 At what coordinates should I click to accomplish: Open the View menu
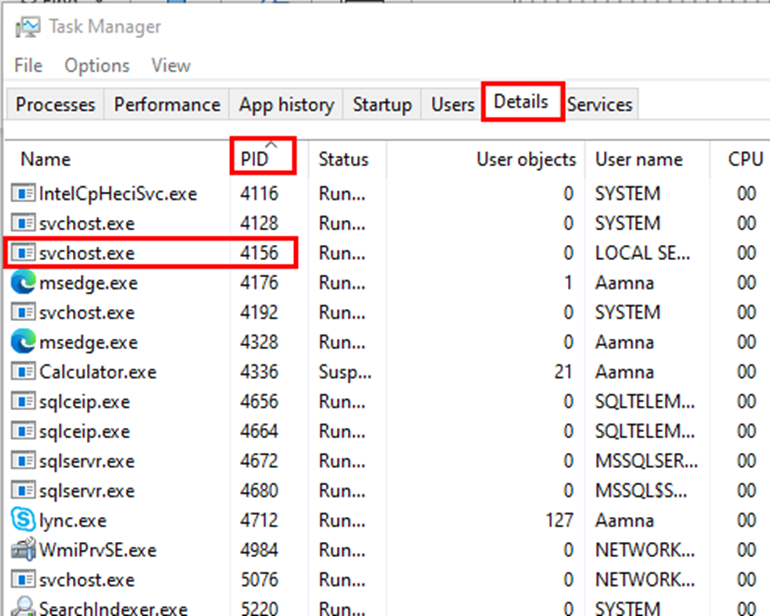(x=171, y=65)
